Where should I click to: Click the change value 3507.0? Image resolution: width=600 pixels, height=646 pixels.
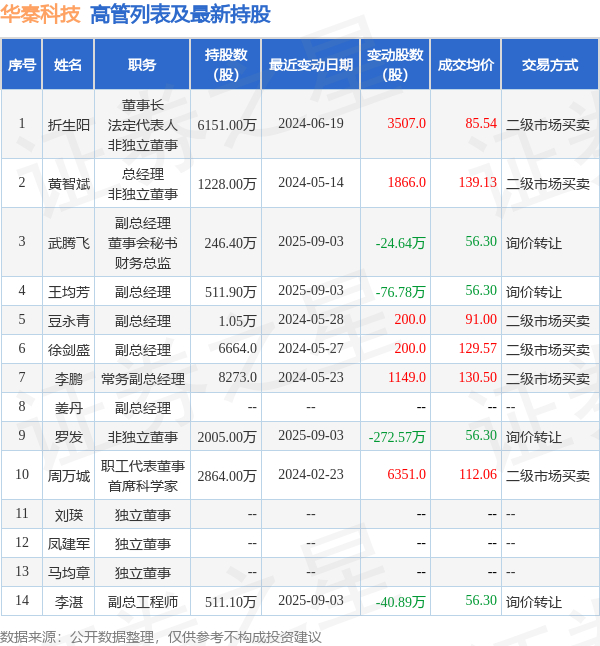(x=406, y=123)
